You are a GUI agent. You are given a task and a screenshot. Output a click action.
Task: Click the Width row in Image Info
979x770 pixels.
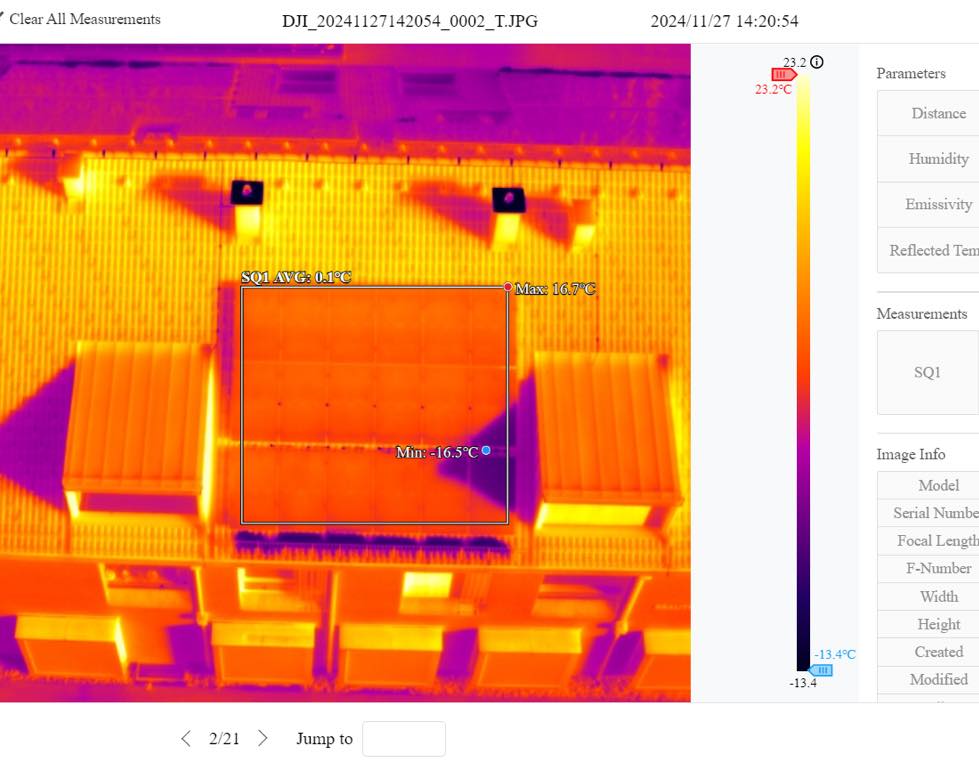[x=928, y=596]
